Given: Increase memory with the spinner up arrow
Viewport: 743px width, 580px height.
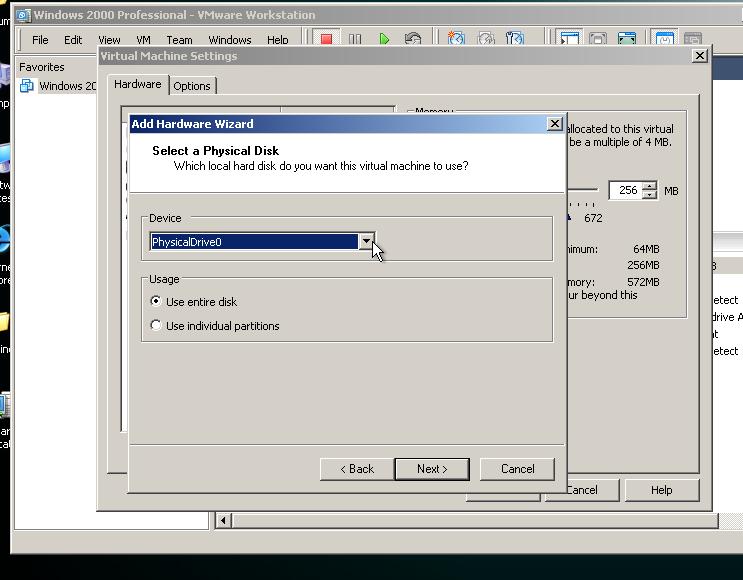Looking at the screenshot, I should [650, 186].
